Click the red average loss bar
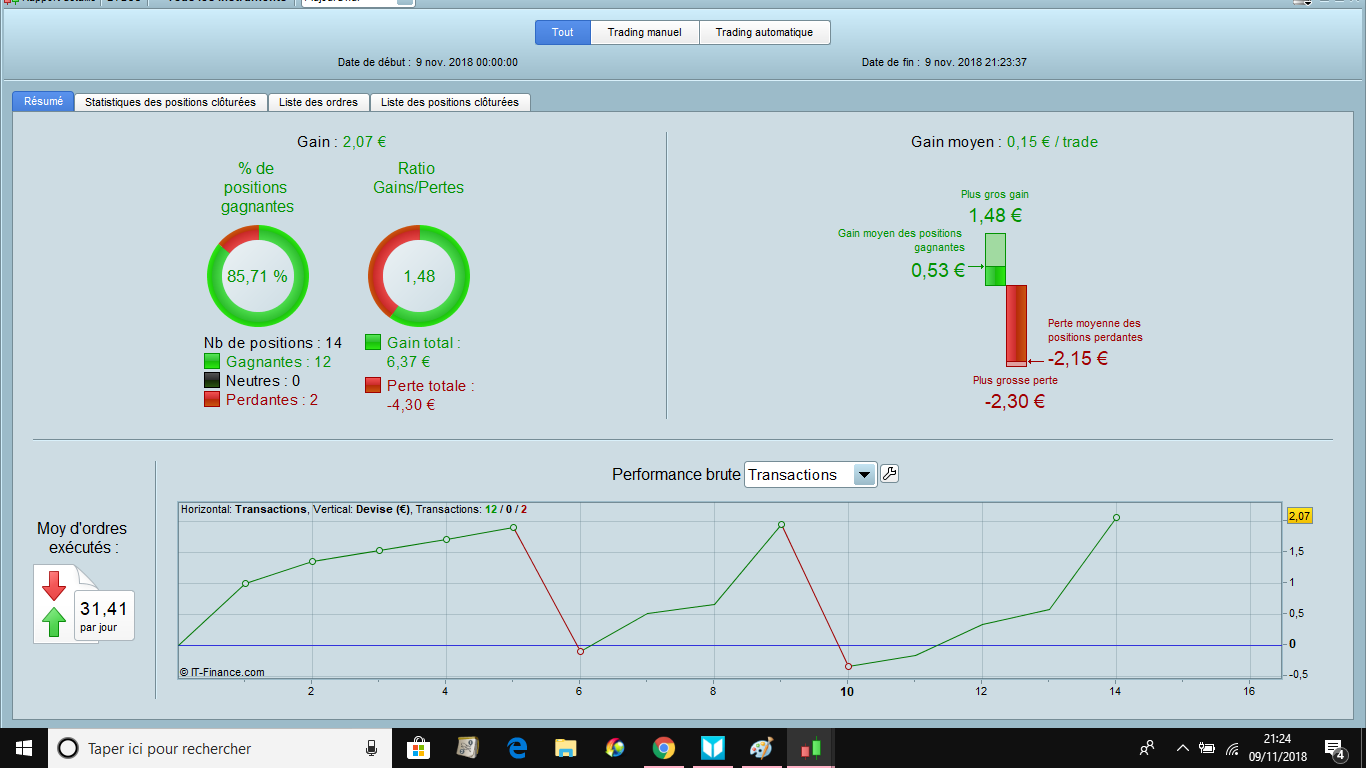This screenshot has height=768, width=1366. coord(1016,323)
